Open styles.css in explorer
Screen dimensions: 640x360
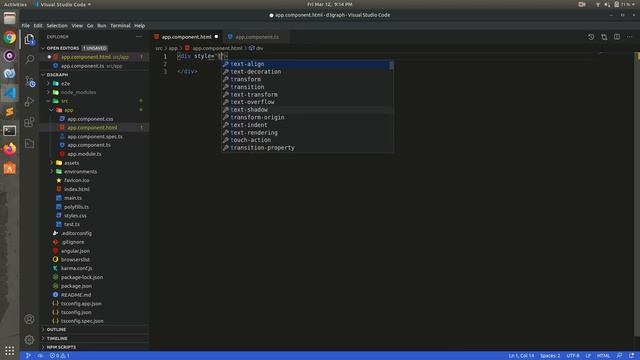coord(75,216)
